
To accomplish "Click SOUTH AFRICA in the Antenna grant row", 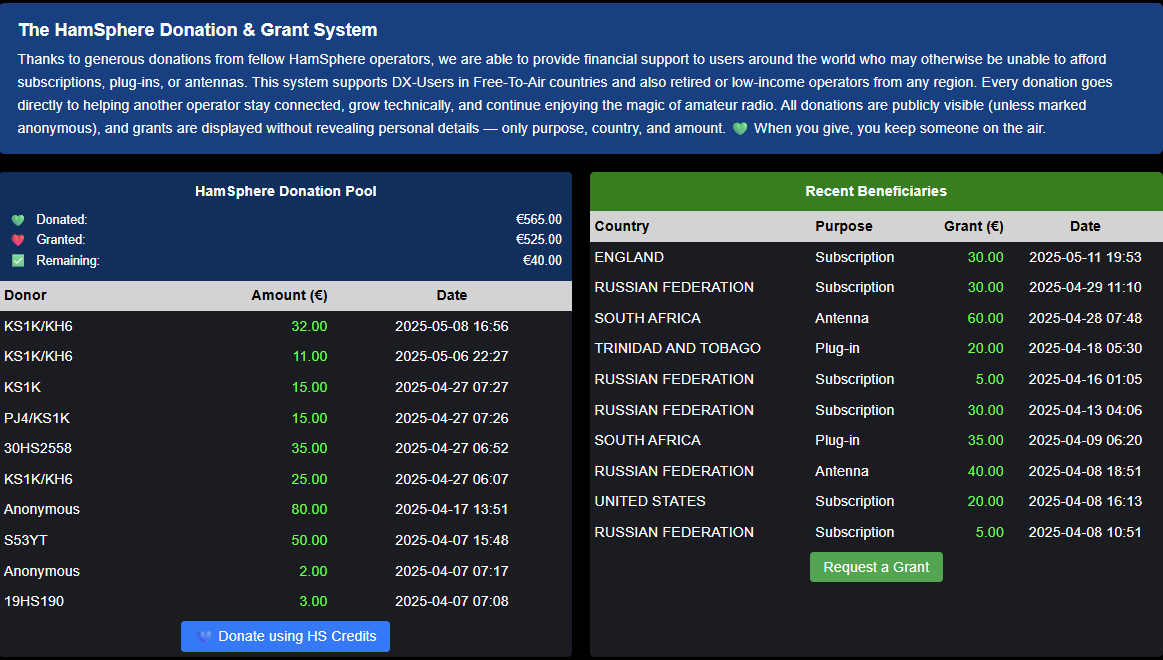I will pyautogui.click(x=648, y=318).
